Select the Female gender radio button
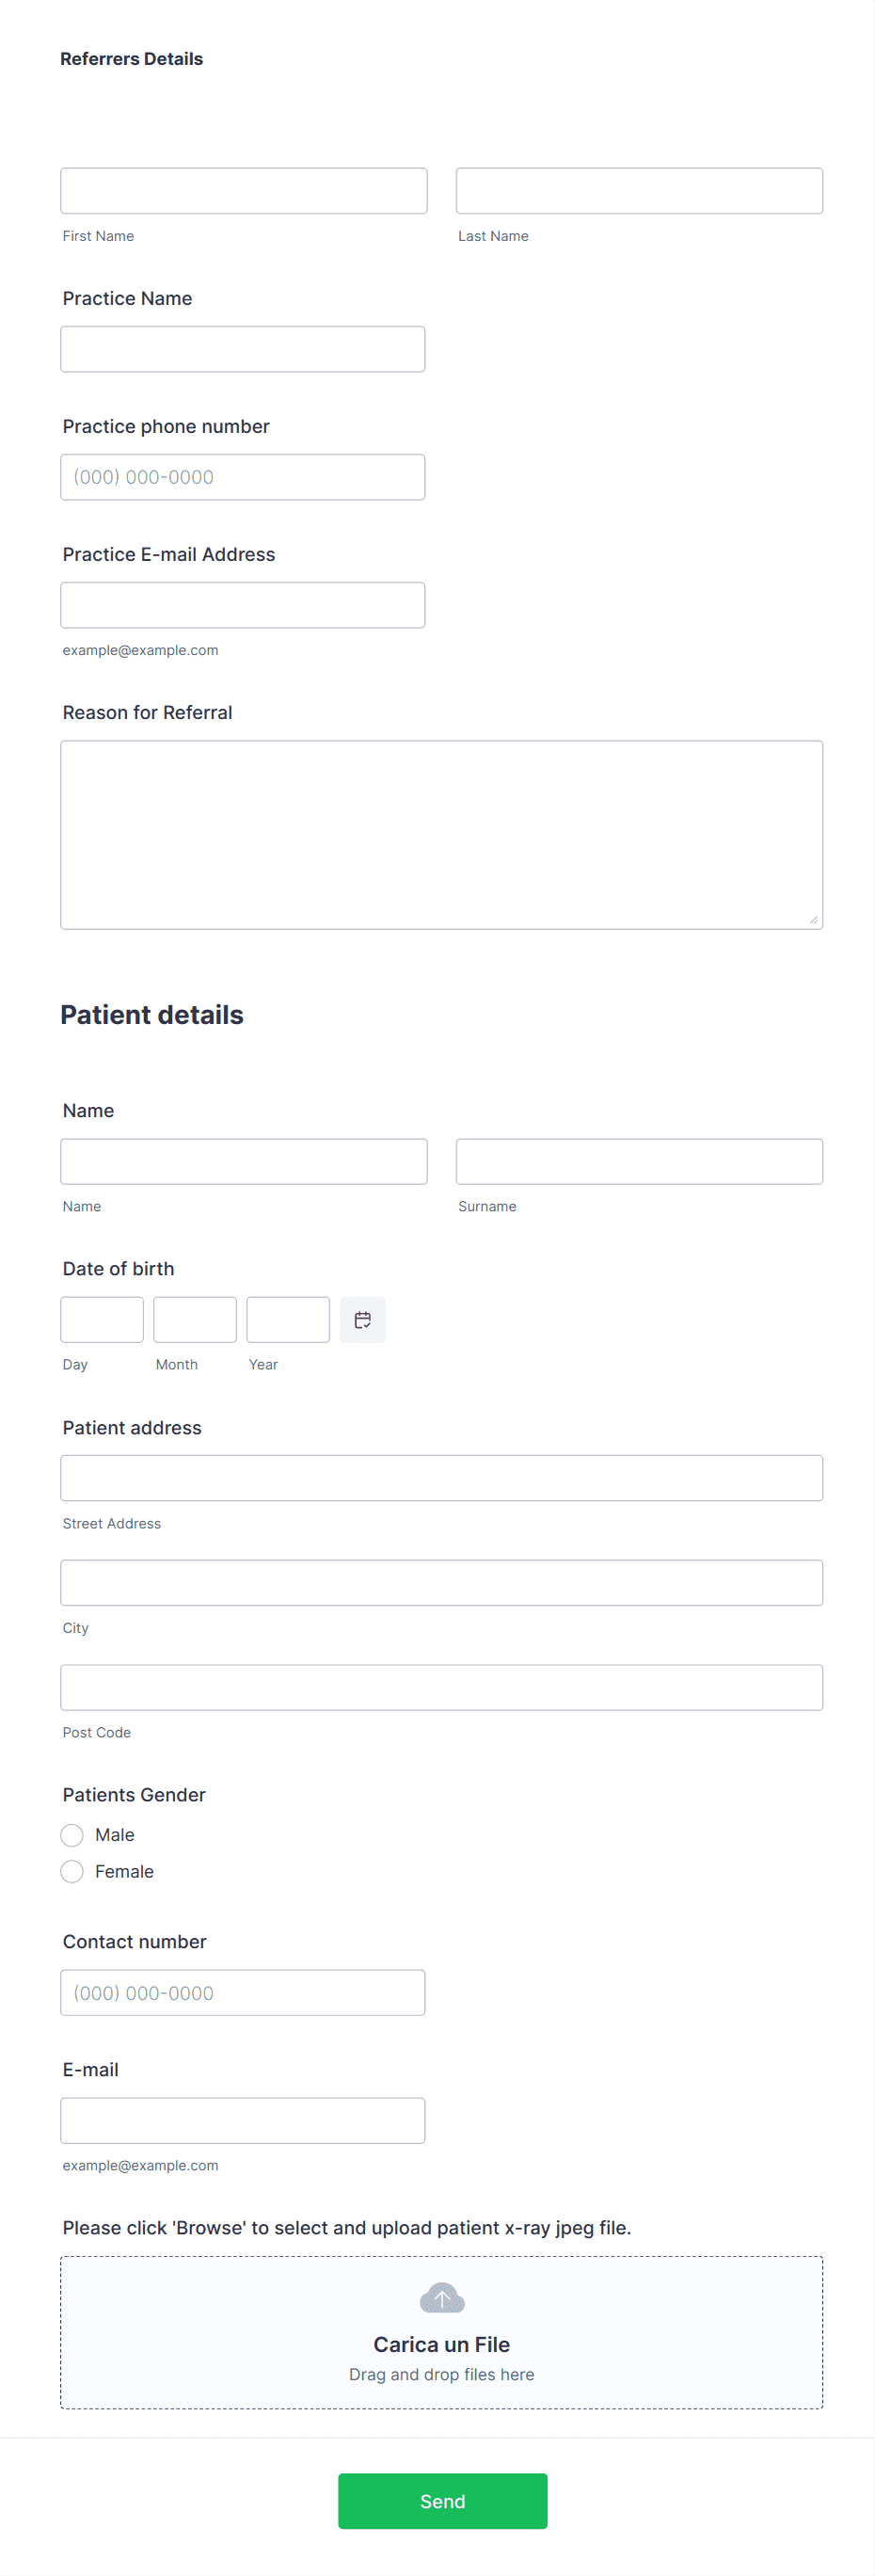Viewport: 875px width, 2576px height. pyautogui.click(x=71, y=1870)
